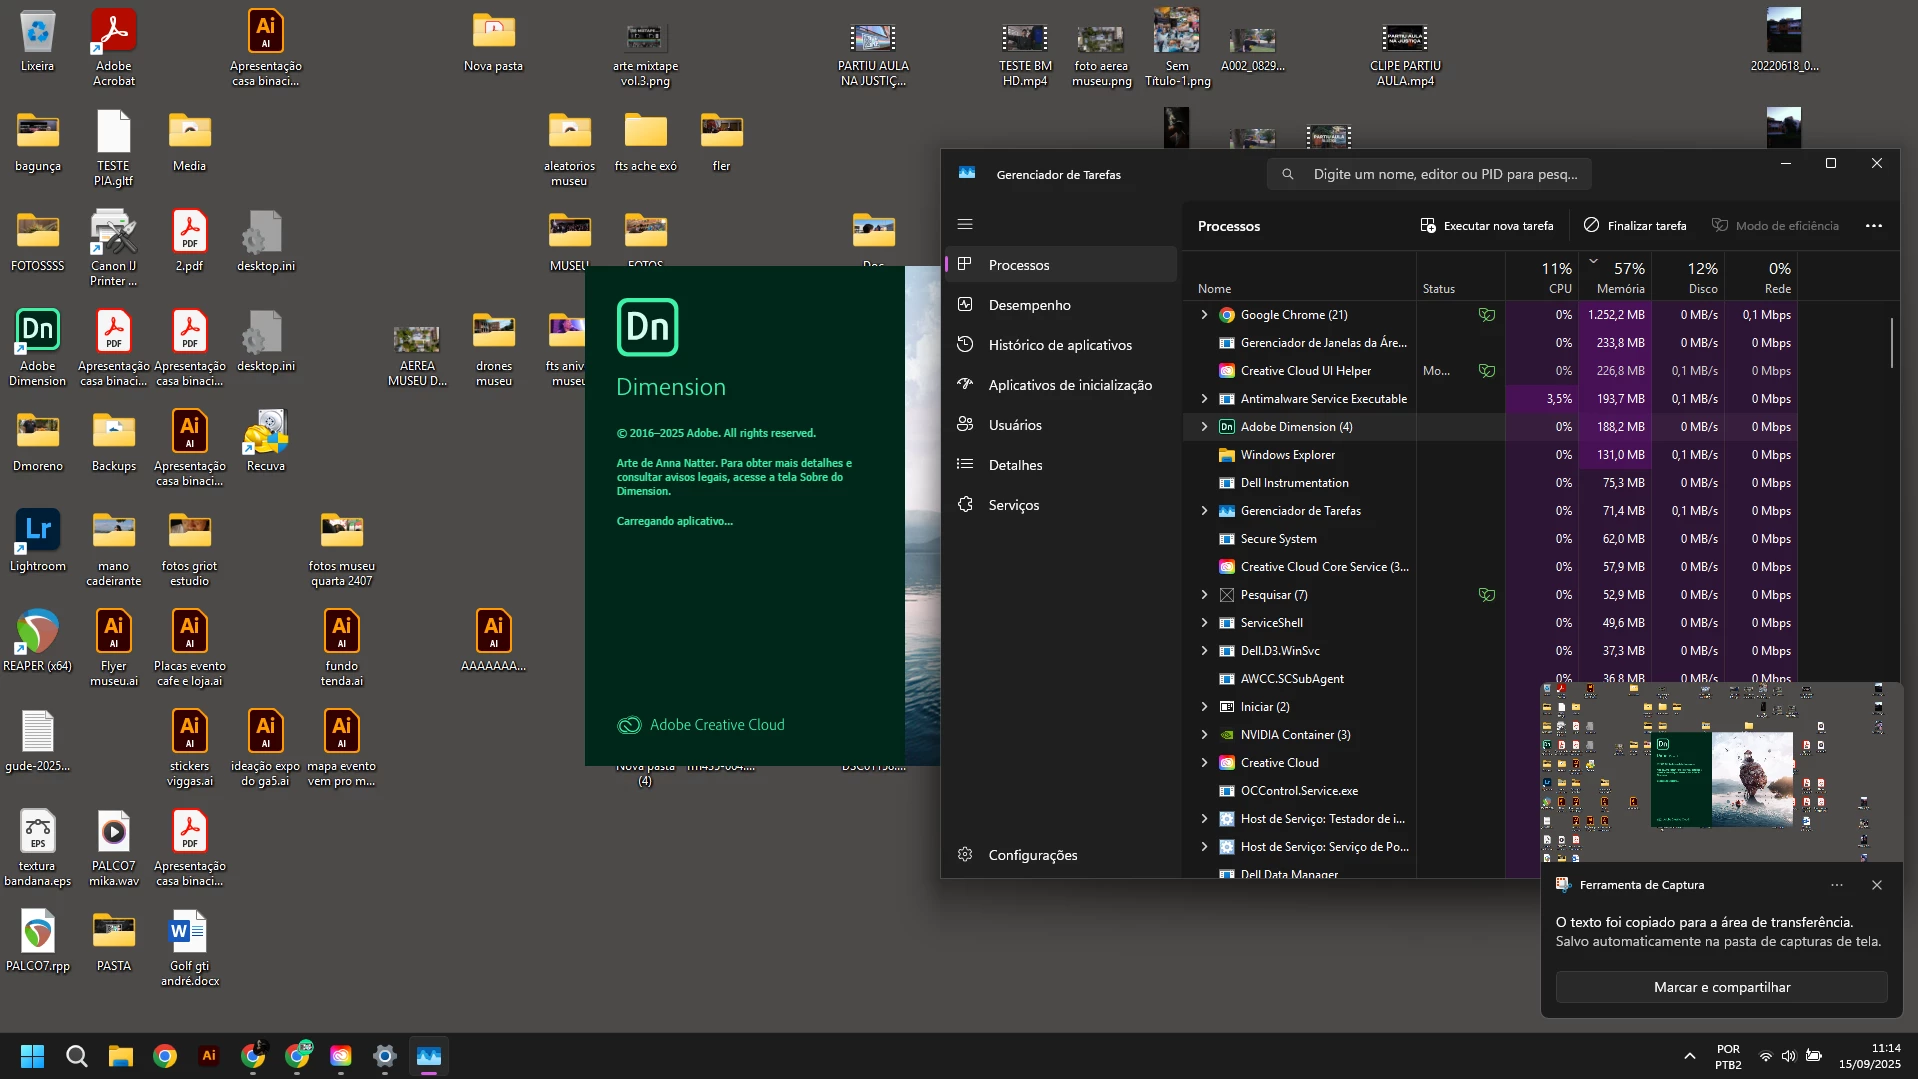This screenshot has height=1079, width=1918.
Task: Open File Explorer from the taskbar
Action: click(121, 1056)
